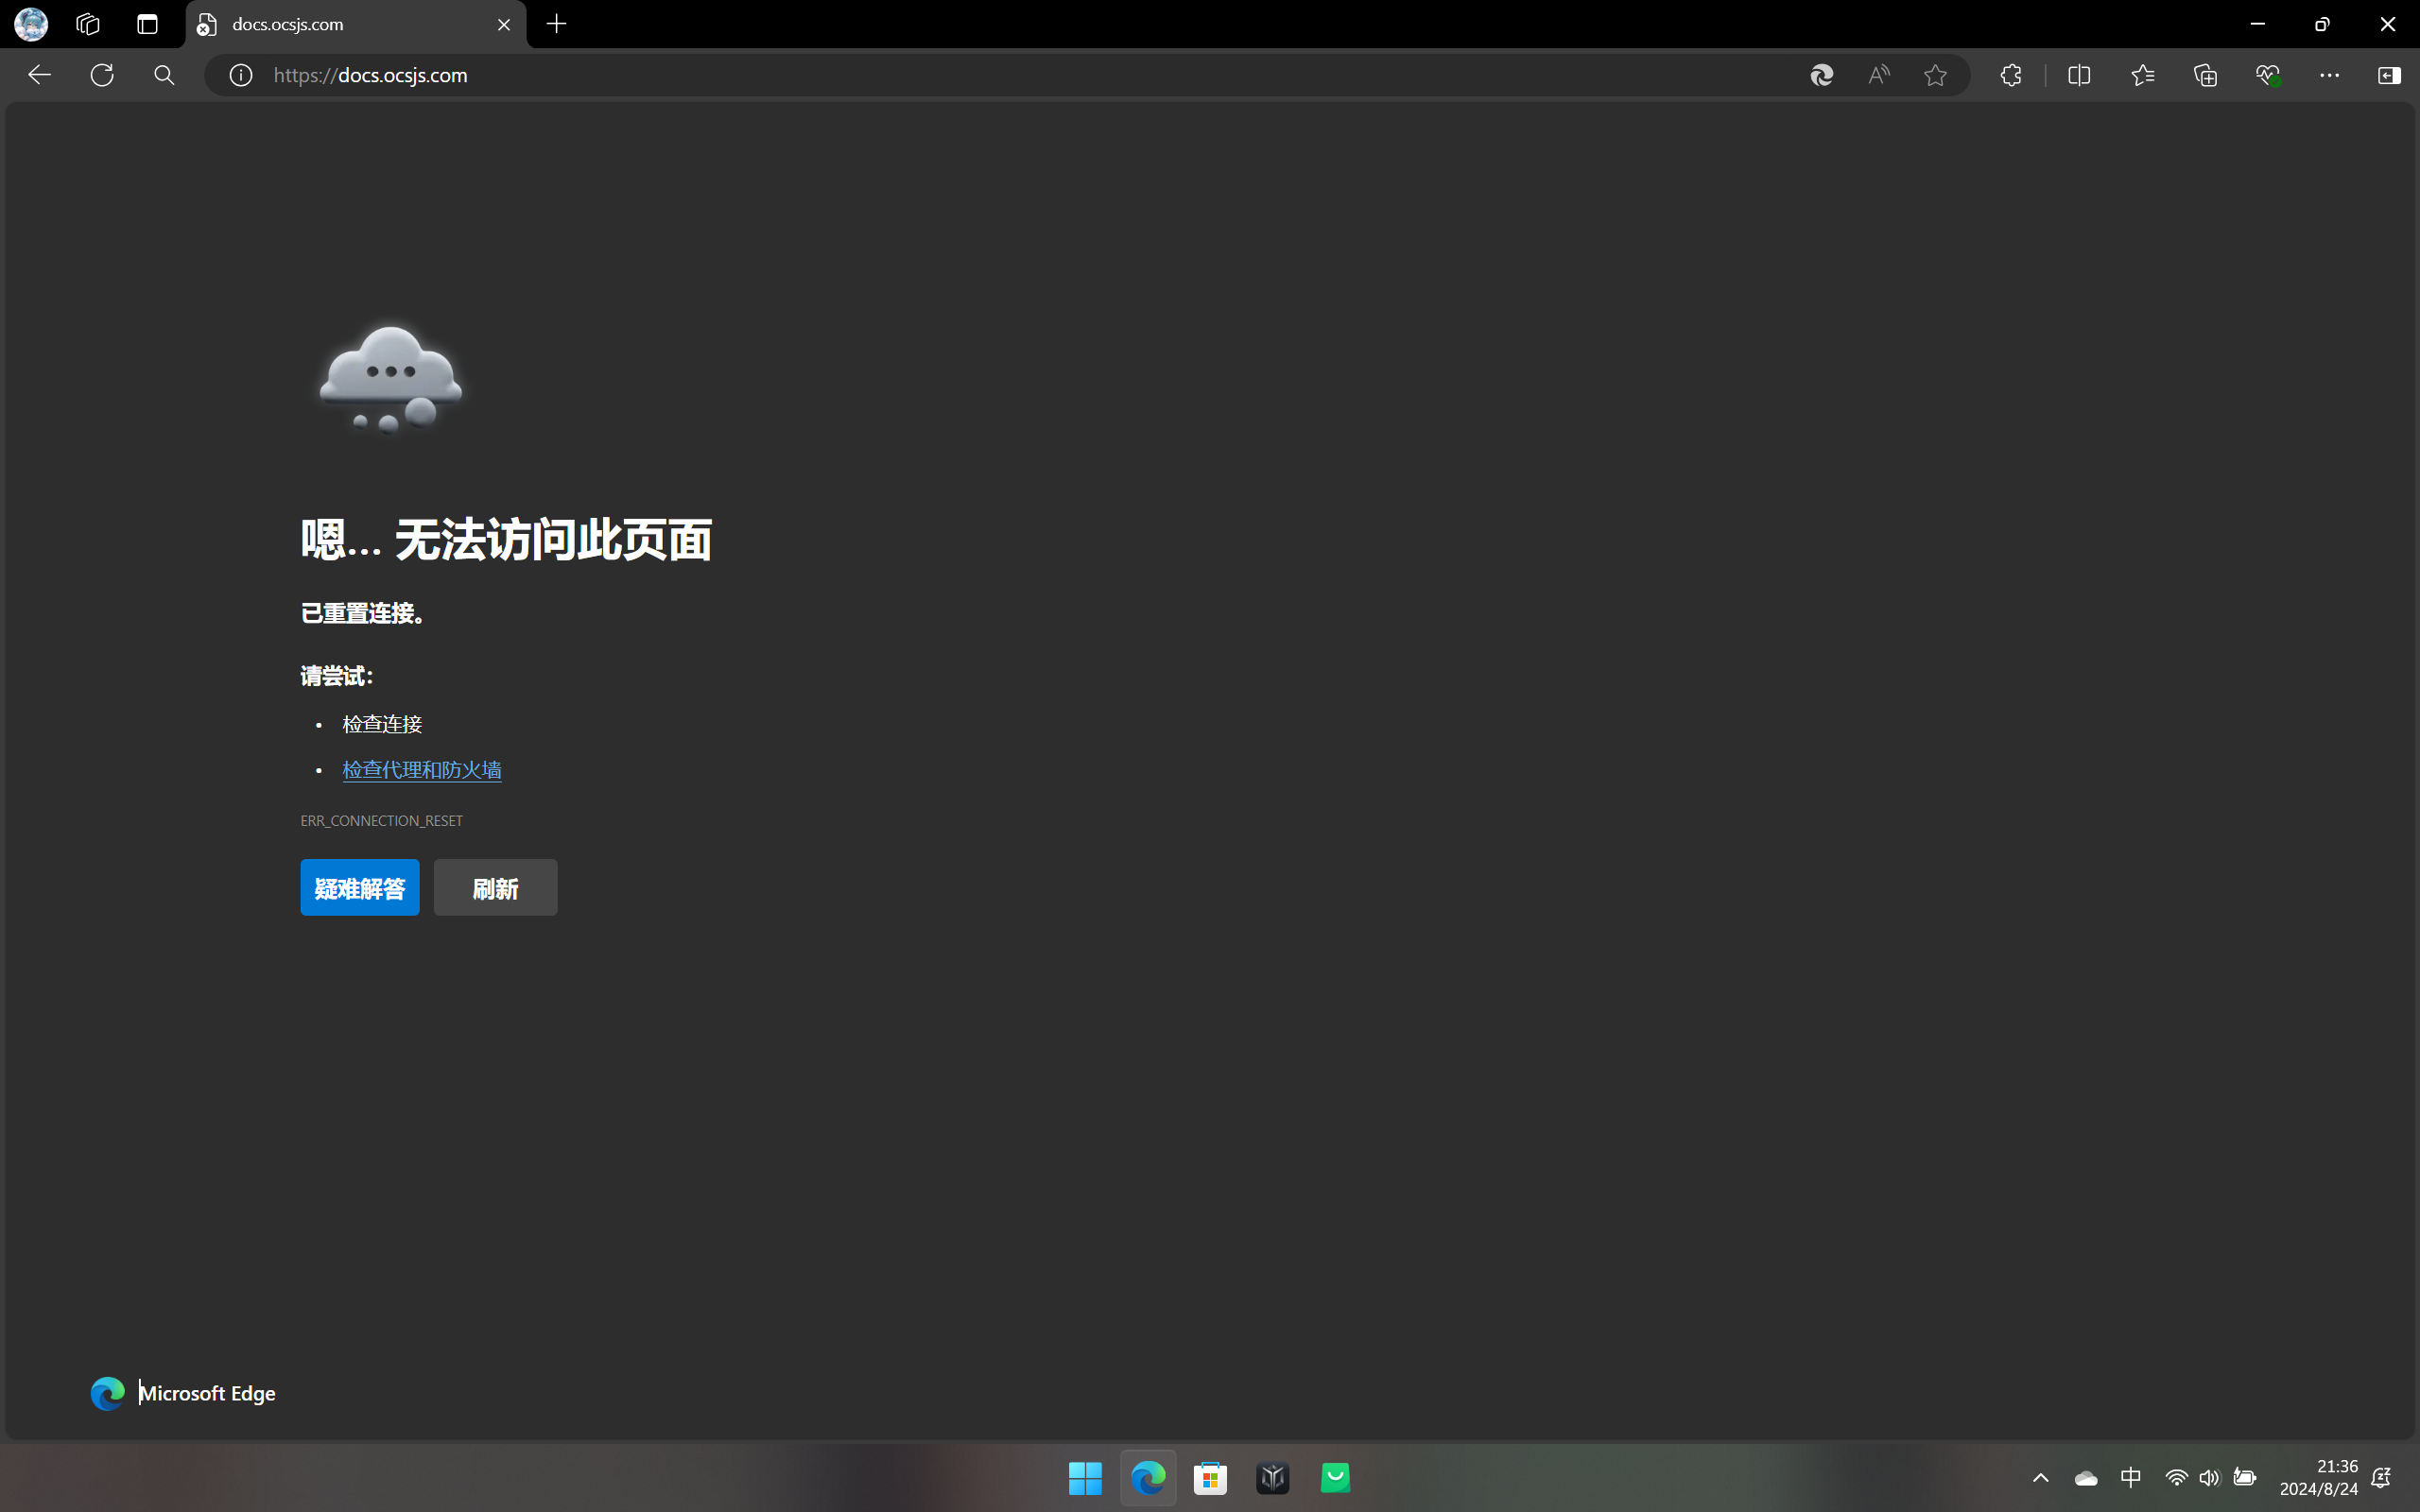
Task: Open Microsoft Store from taskbar
Action: pos(1210,1478)
